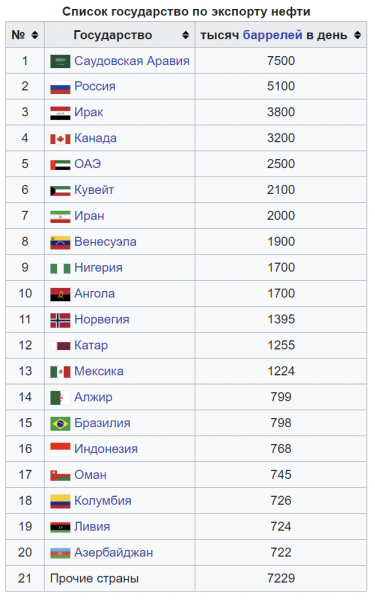Screen dimensions: 375x600
Task: Sort table by Государство column arrows
Action: 186,35
